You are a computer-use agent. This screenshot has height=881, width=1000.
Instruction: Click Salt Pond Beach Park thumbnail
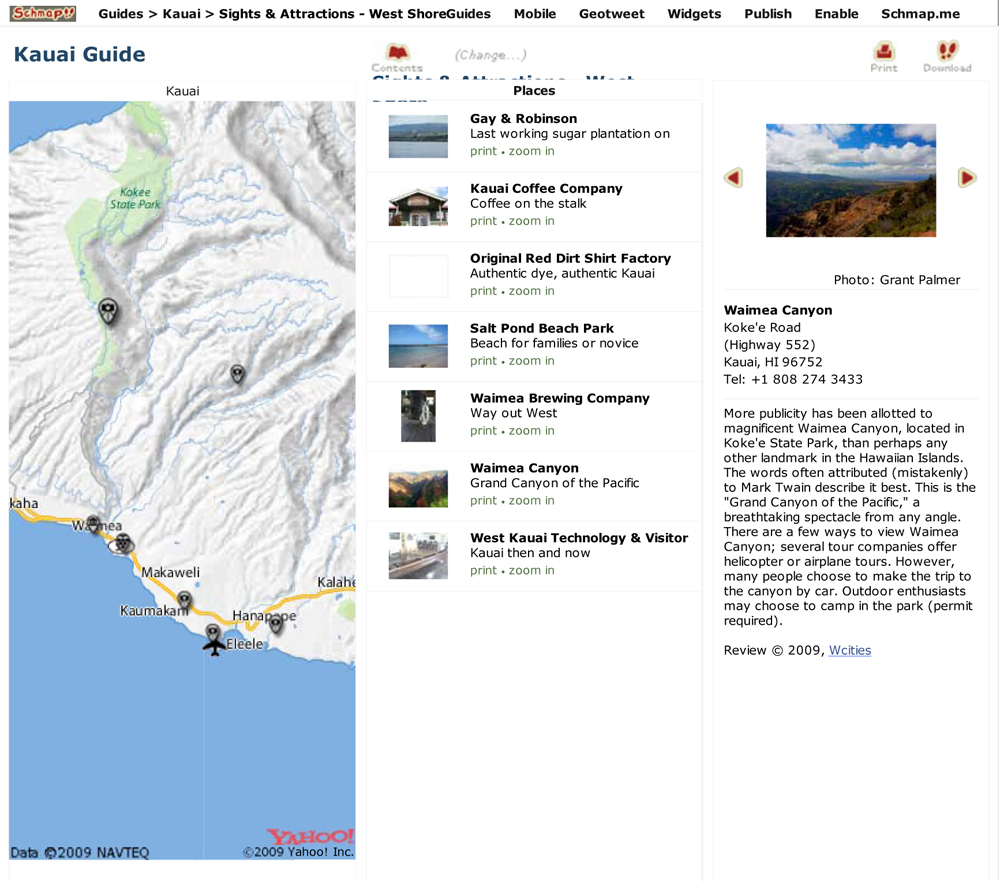coord(418,346)
